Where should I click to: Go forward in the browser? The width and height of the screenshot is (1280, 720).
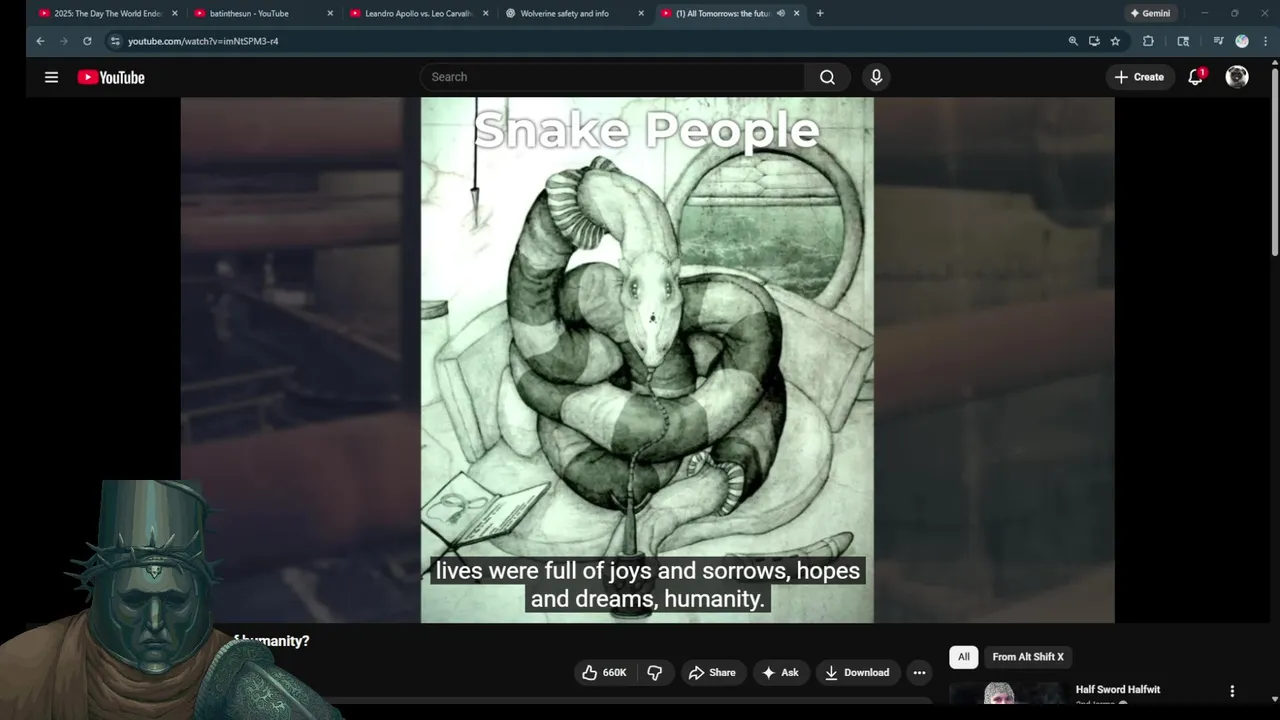[64, 41]
